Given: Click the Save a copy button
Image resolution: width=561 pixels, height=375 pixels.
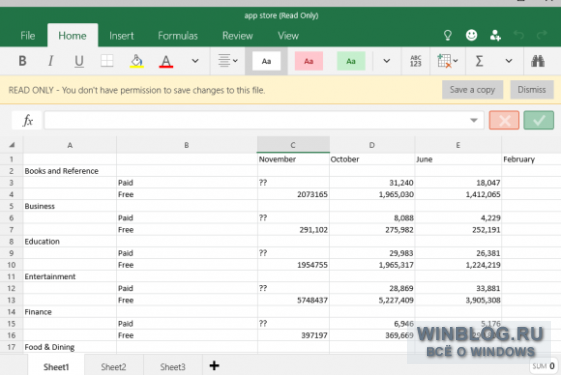Looking at the screenshot, I should (x=472, y=90).
